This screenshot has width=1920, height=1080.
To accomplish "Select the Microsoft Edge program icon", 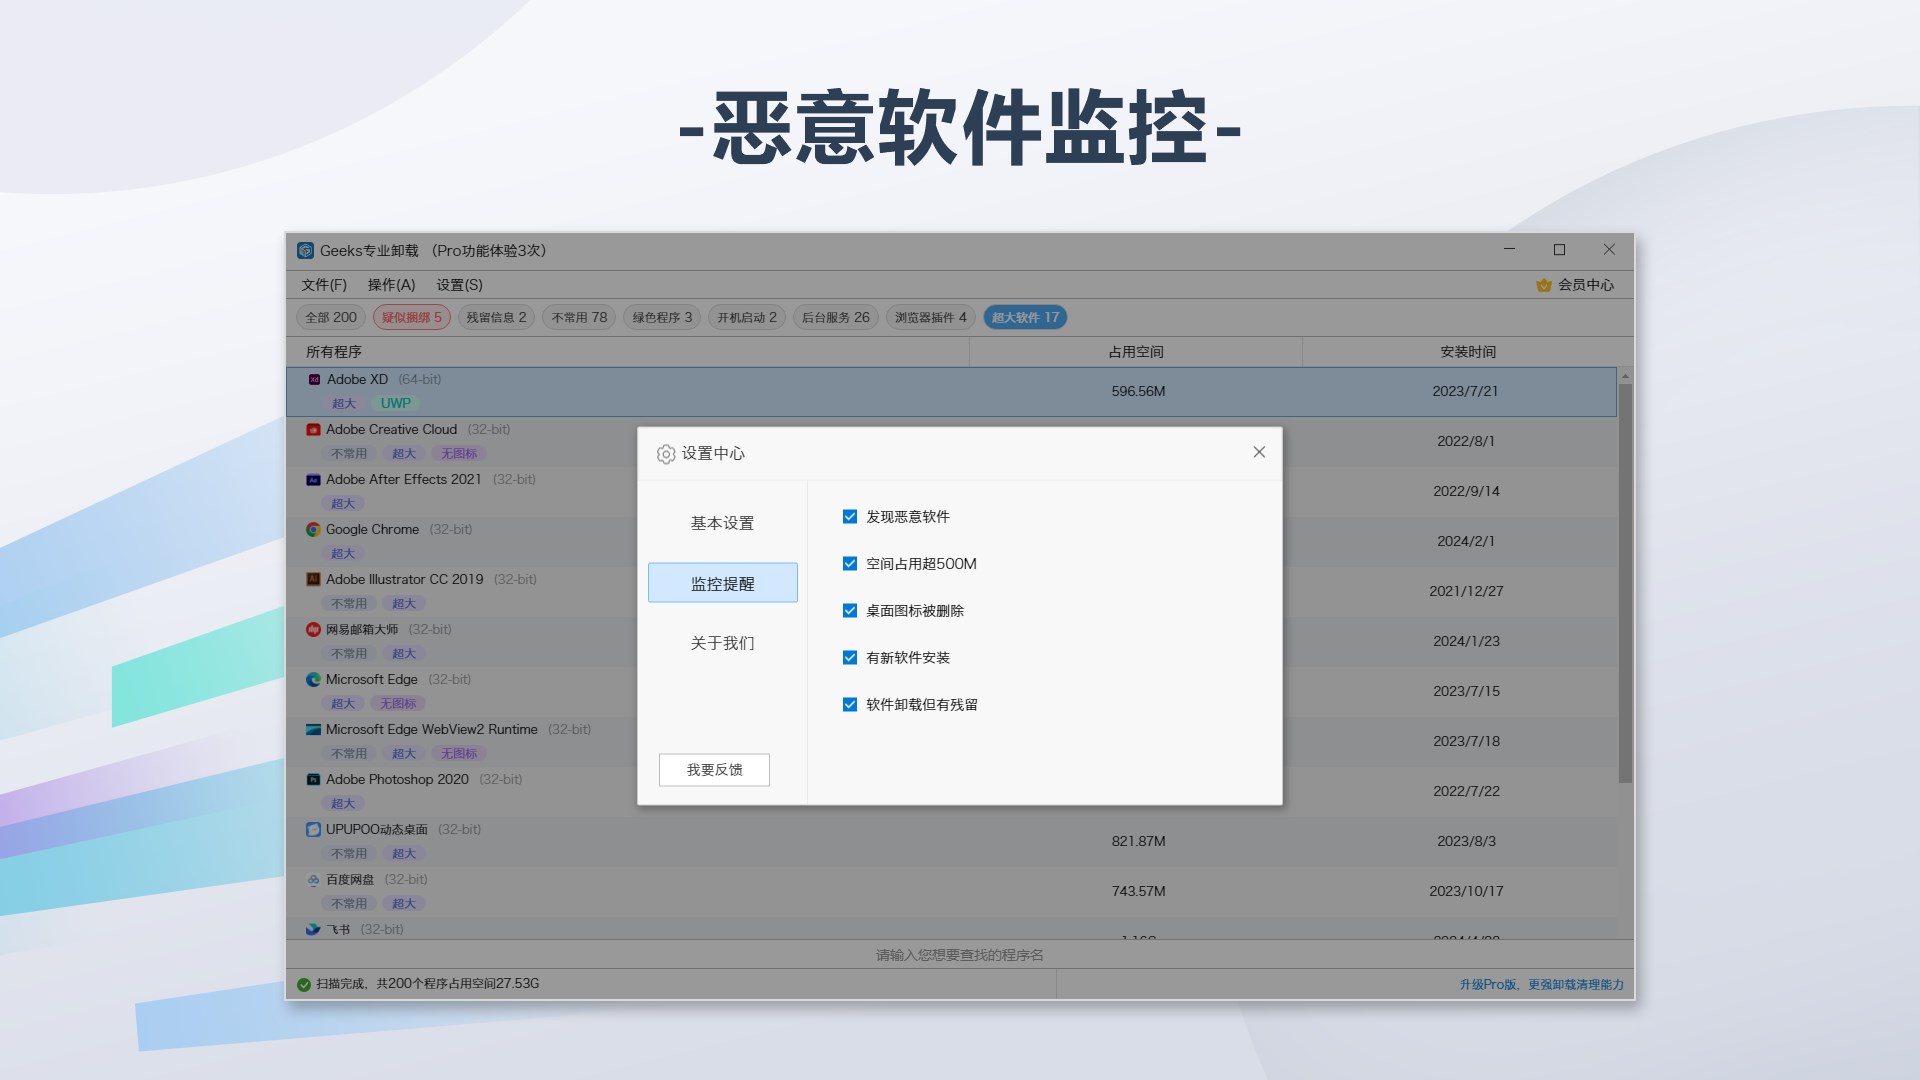I will (x=311, y=679).
